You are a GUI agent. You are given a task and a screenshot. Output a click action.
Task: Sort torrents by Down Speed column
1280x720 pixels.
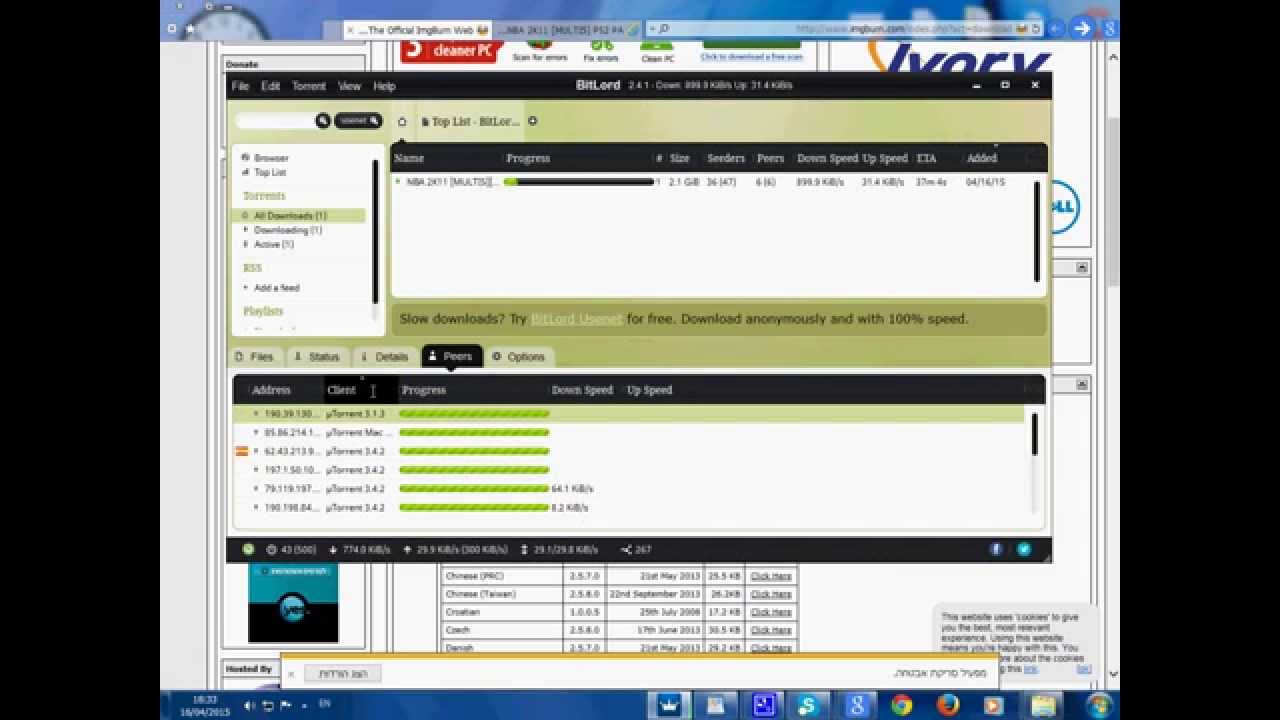[x=827, y=158]
